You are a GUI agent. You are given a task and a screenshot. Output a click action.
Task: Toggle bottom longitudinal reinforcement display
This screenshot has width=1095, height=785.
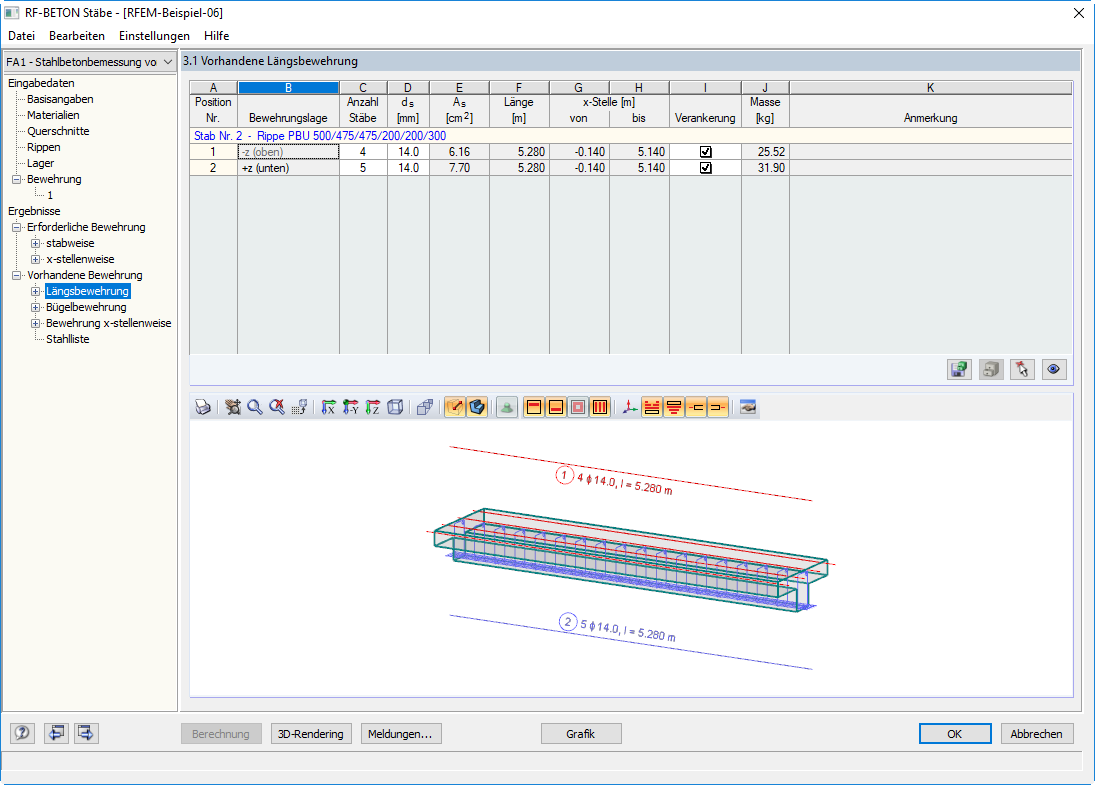coord(557,407)
